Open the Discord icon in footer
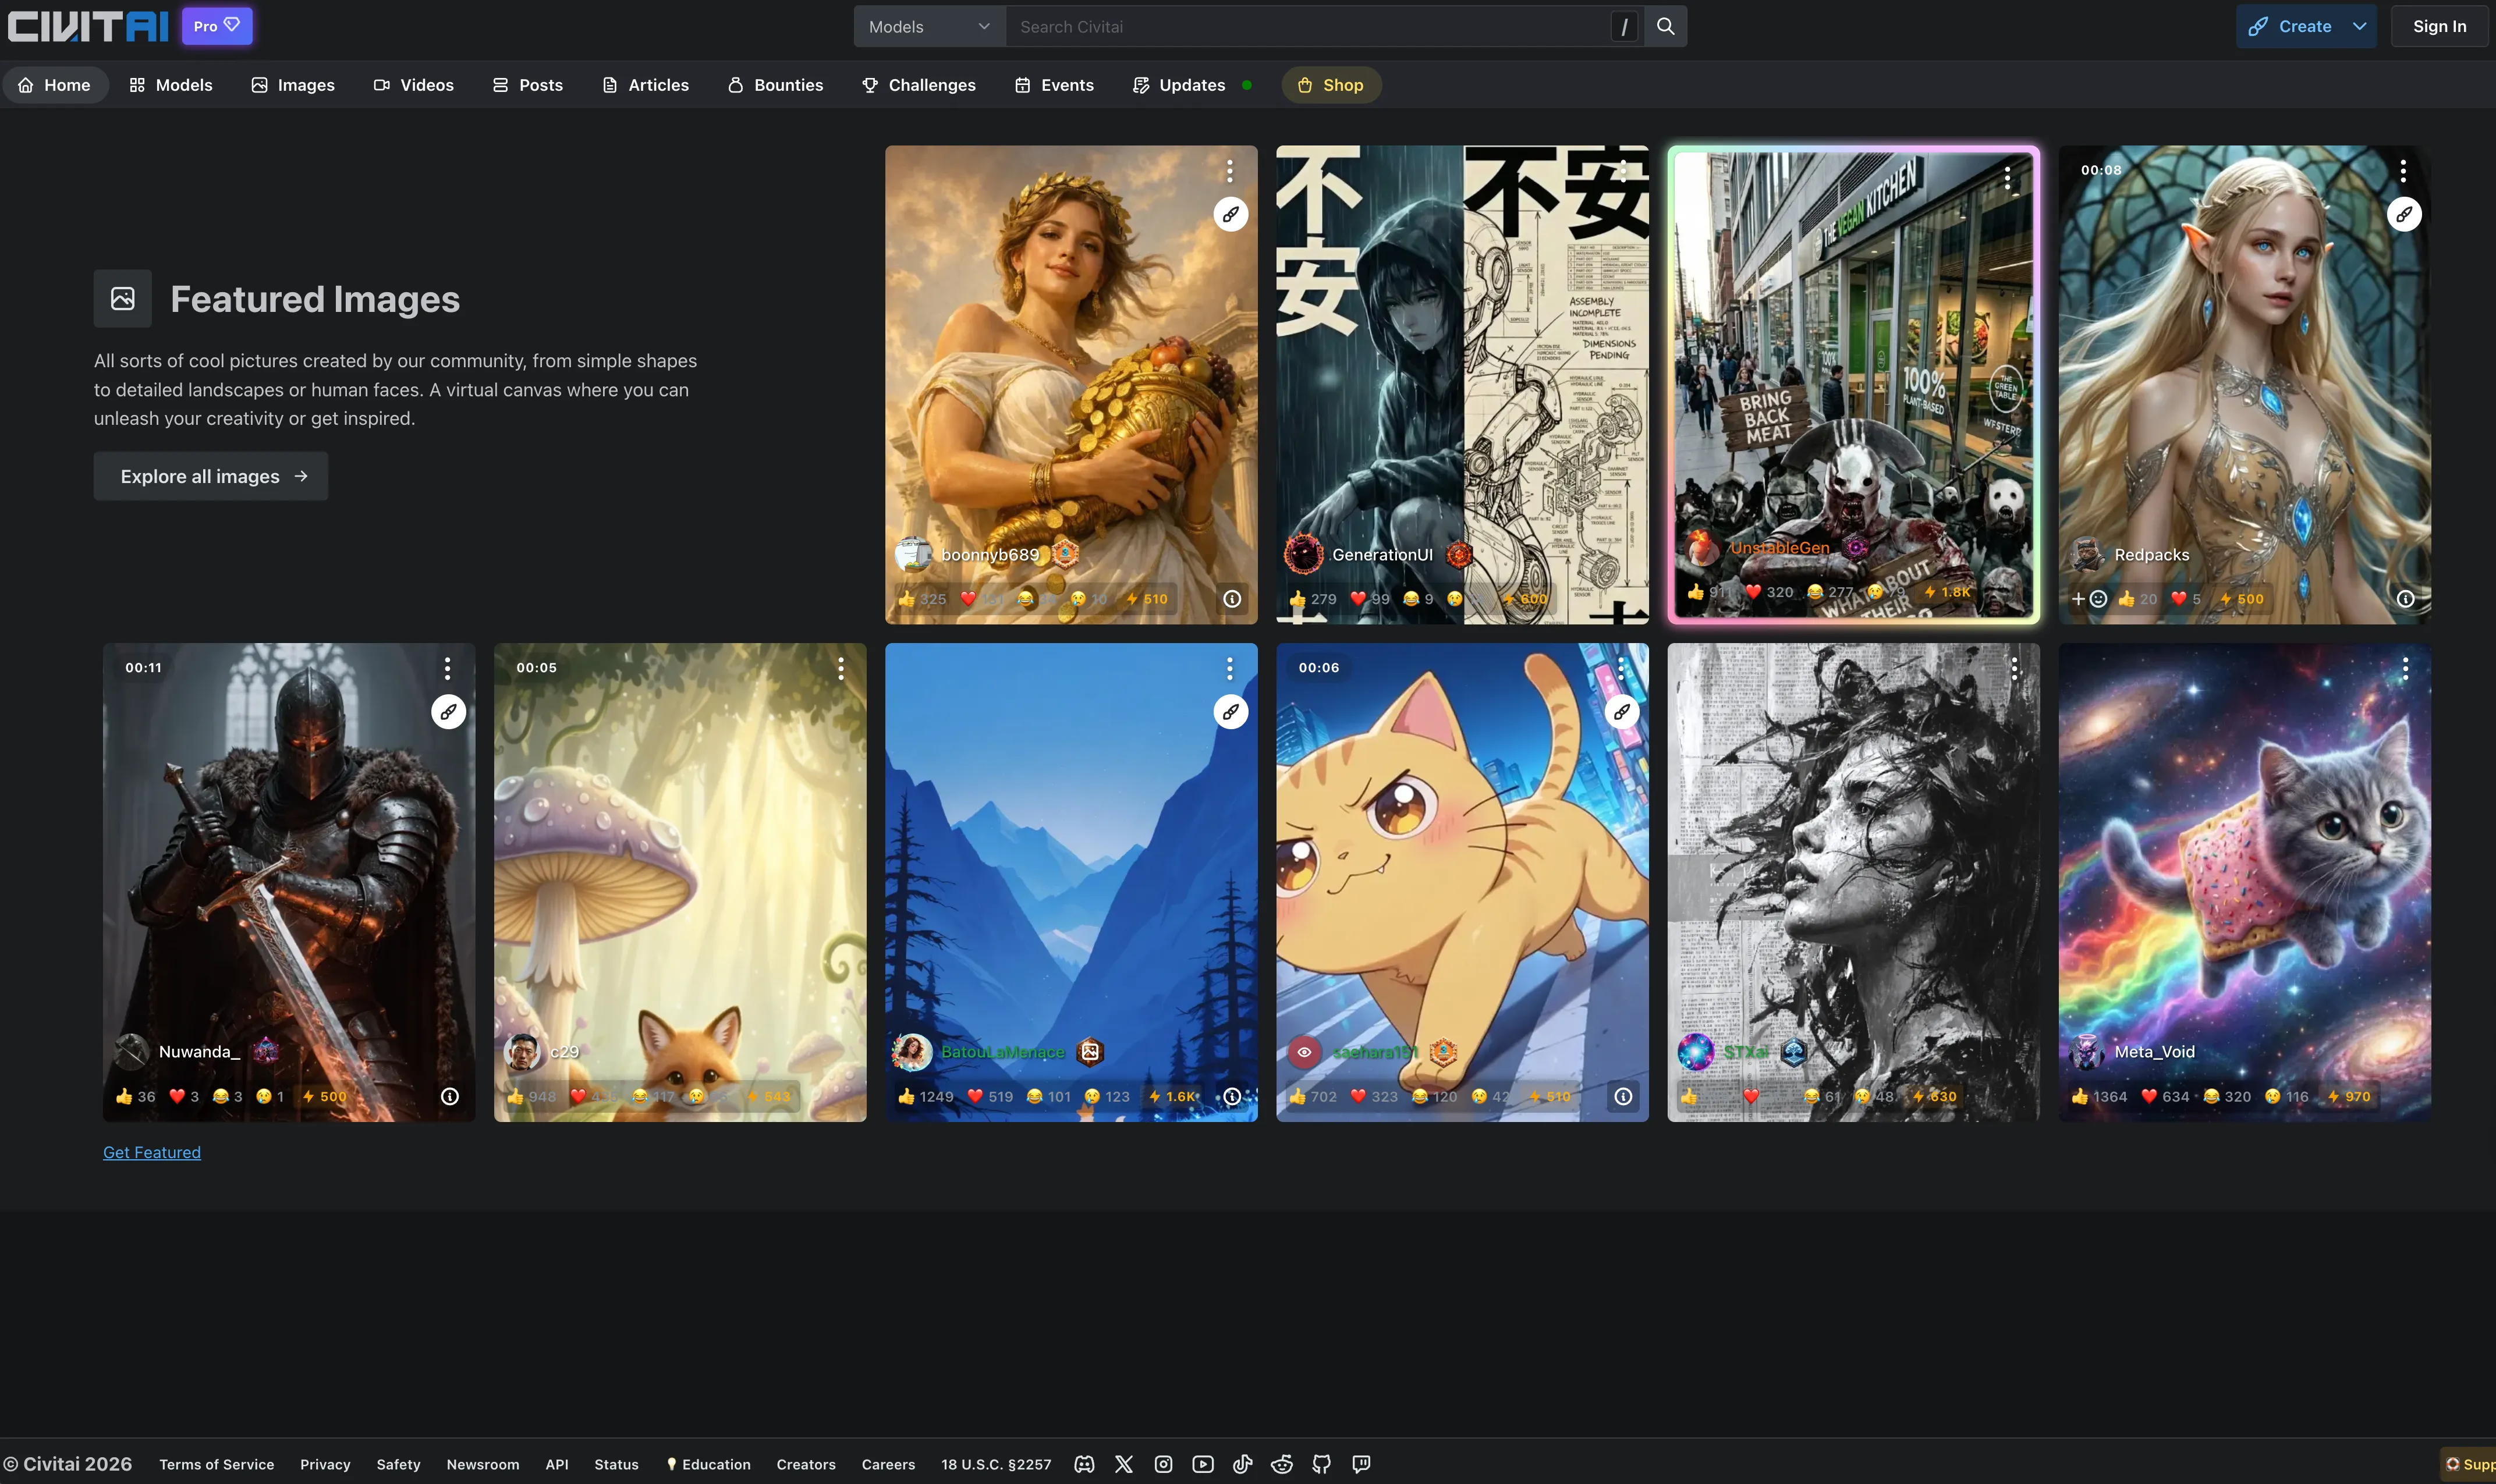Screen dimensions: 2496x1484 pos(1084,1464)
